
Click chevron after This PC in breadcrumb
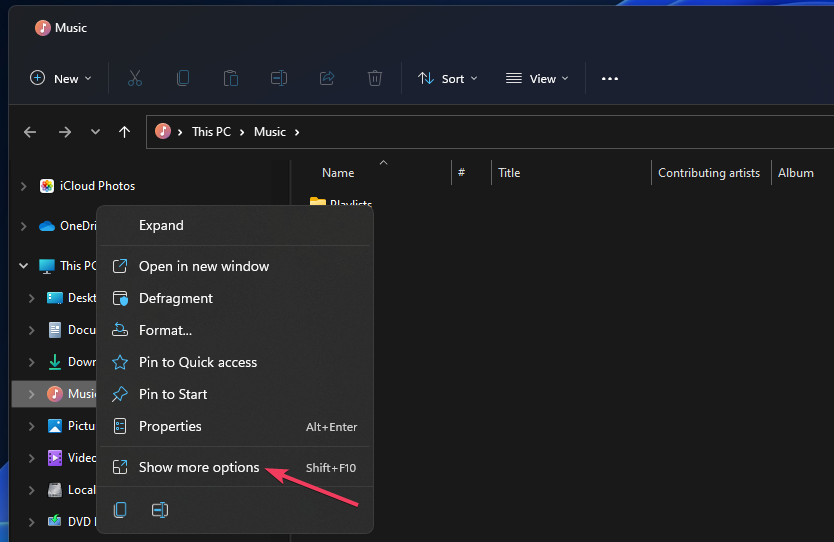[242, 132]
